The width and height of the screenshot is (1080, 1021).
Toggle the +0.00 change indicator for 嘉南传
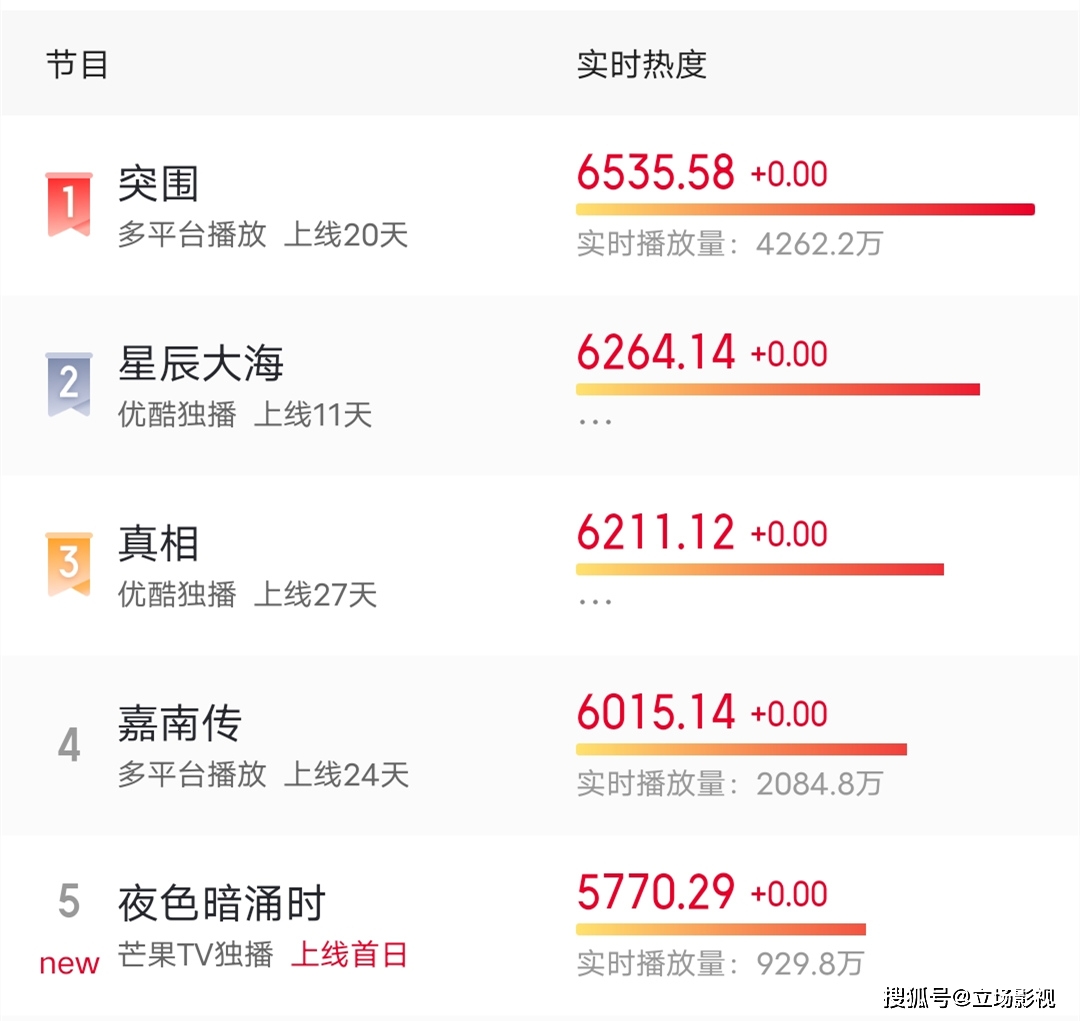pyautogui.click(x=788, y=714)
